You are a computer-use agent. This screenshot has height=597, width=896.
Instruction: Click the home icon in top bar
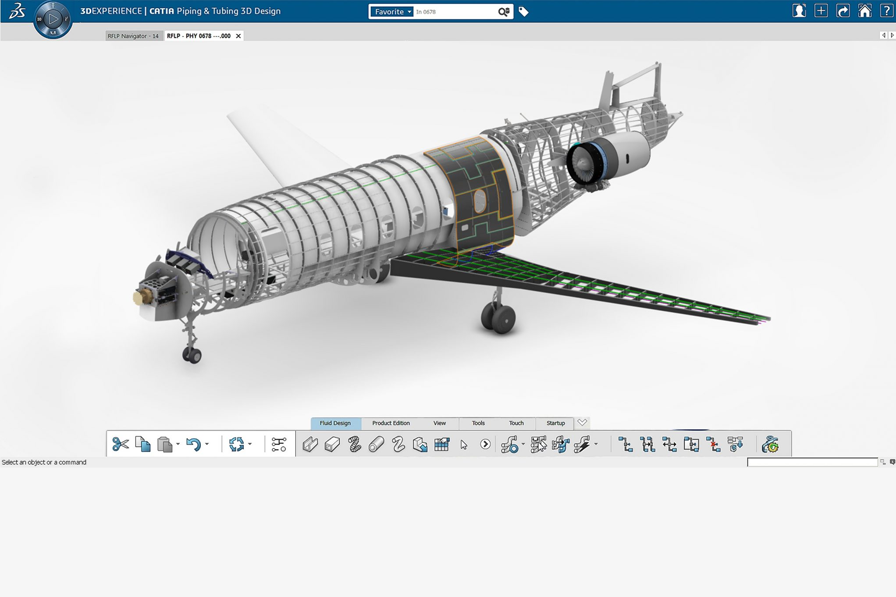865,11
